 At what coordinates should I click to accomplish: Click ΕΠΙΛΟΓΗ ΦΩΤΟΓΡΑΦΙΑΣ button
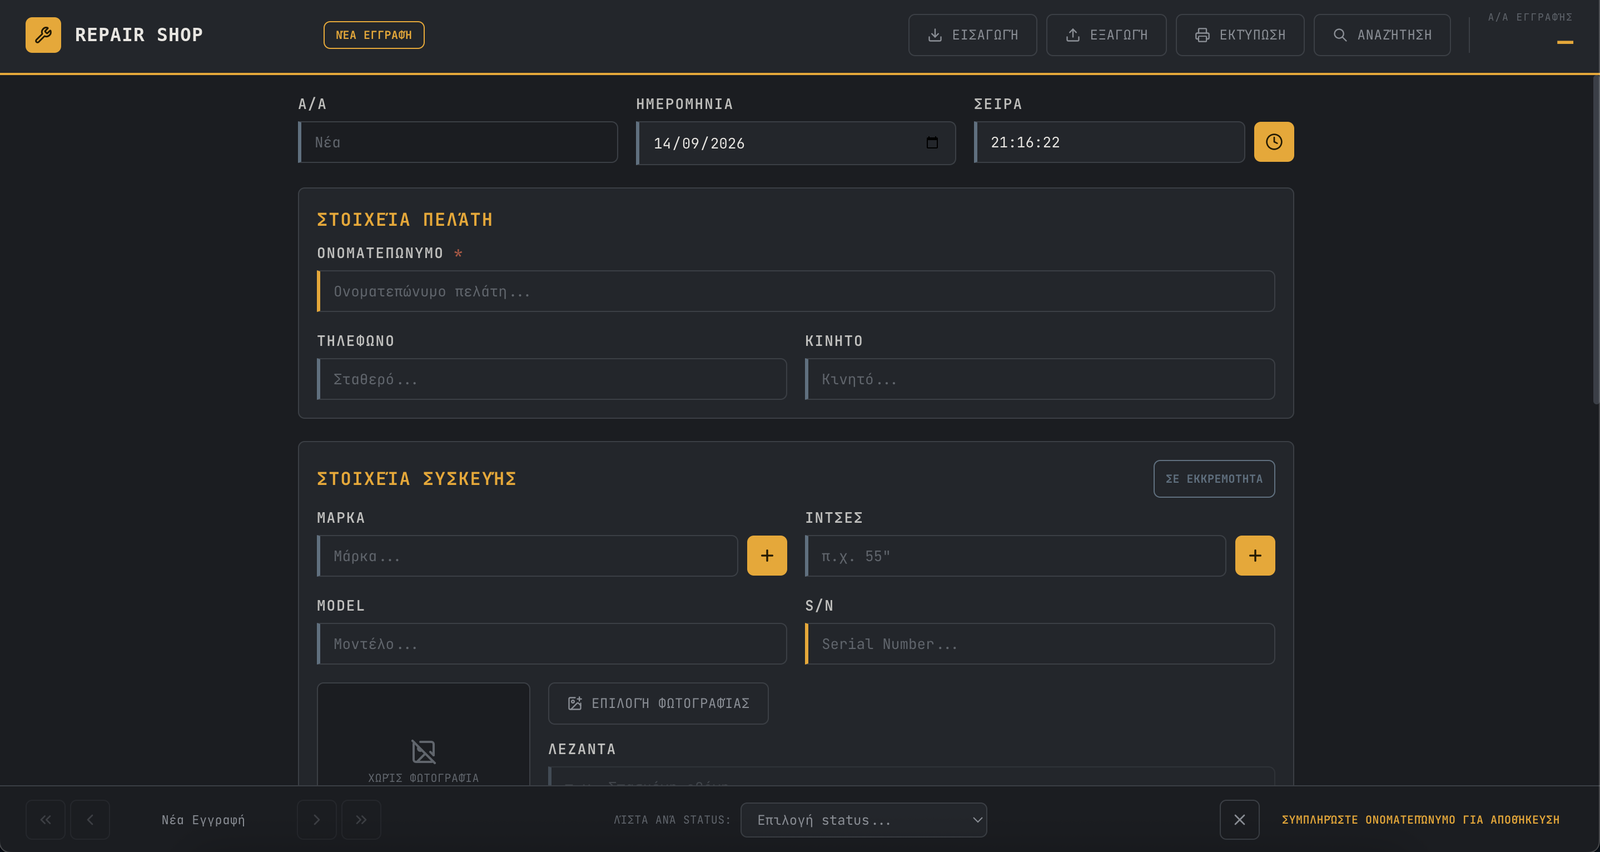point(658,704)
